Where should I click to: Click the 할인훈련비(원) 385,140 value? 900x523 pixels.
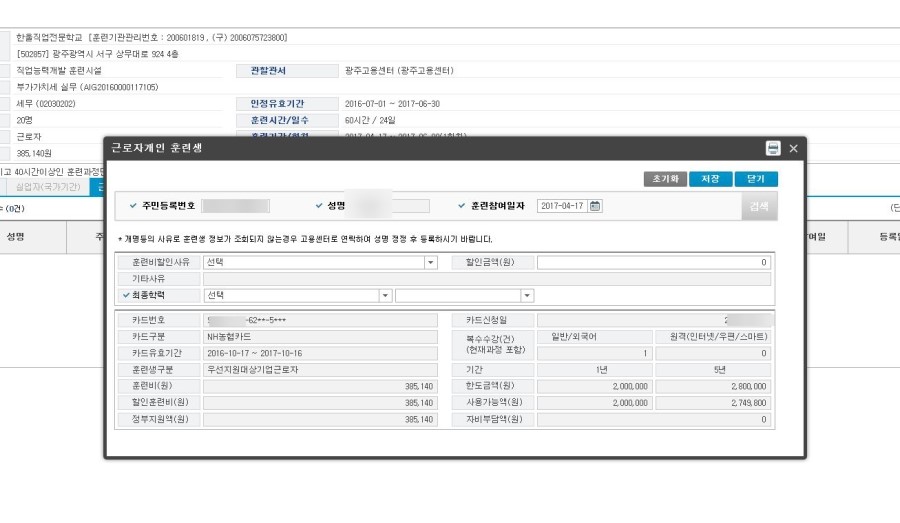coord(320,403)
